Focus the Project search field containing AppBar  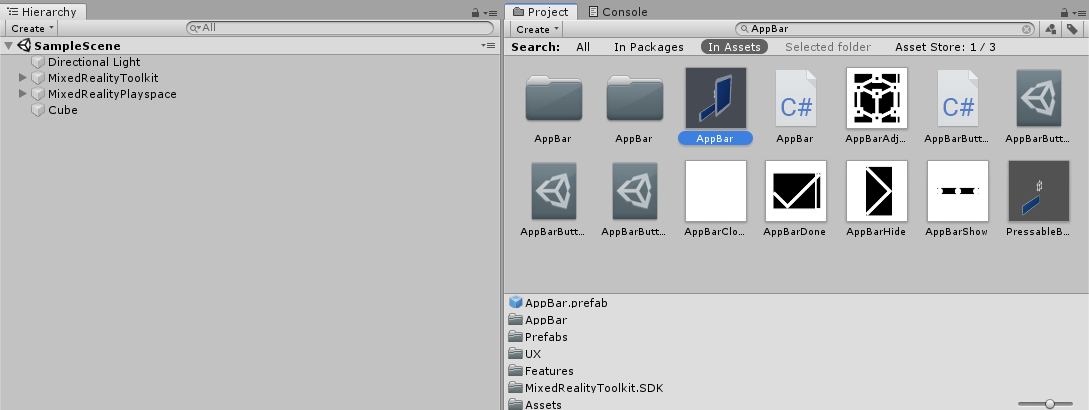point(886,29)
